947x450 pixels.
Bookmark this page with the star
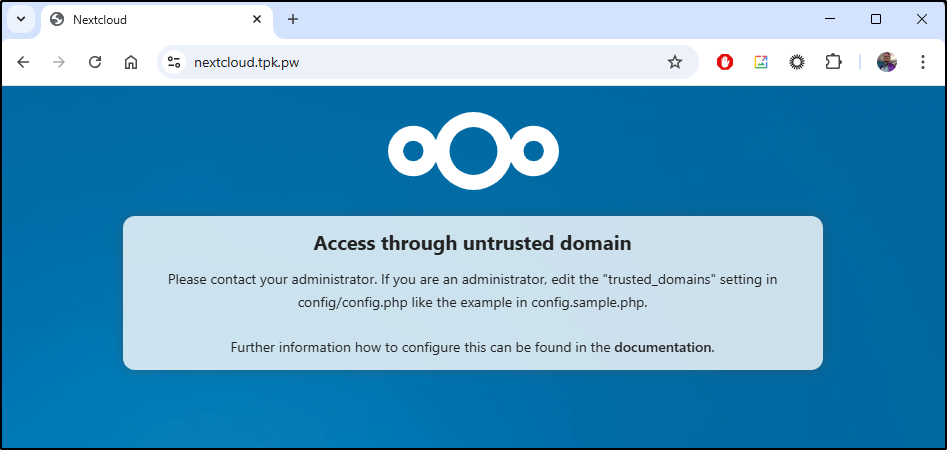coord(675,62)
